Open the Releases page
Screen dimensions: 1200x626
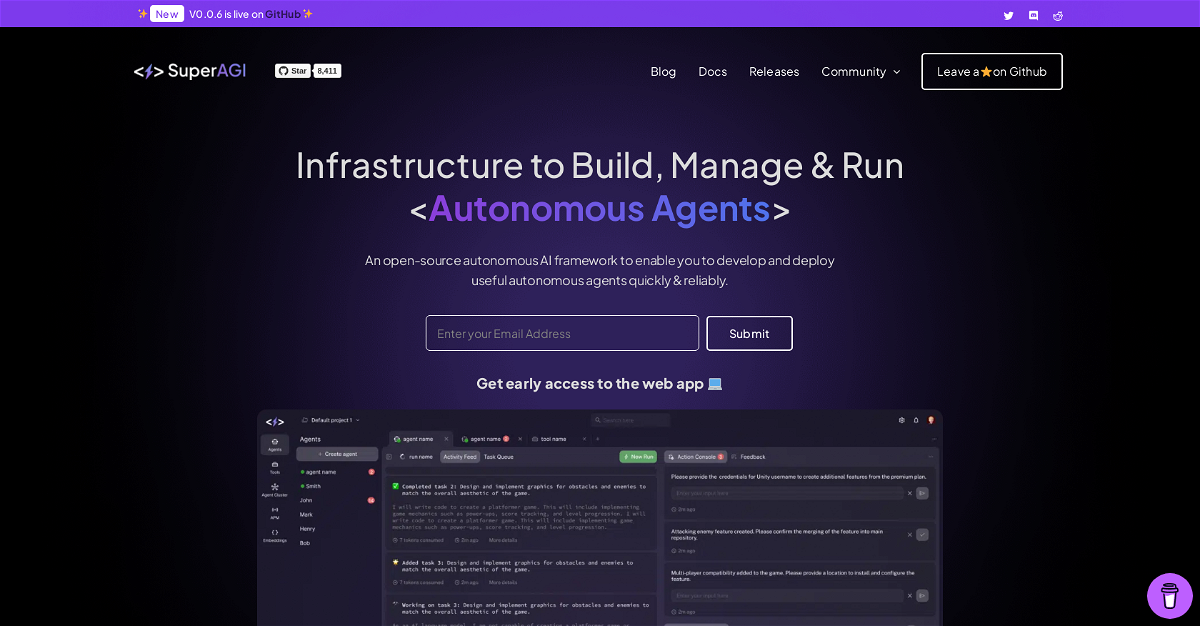[774, 72]
